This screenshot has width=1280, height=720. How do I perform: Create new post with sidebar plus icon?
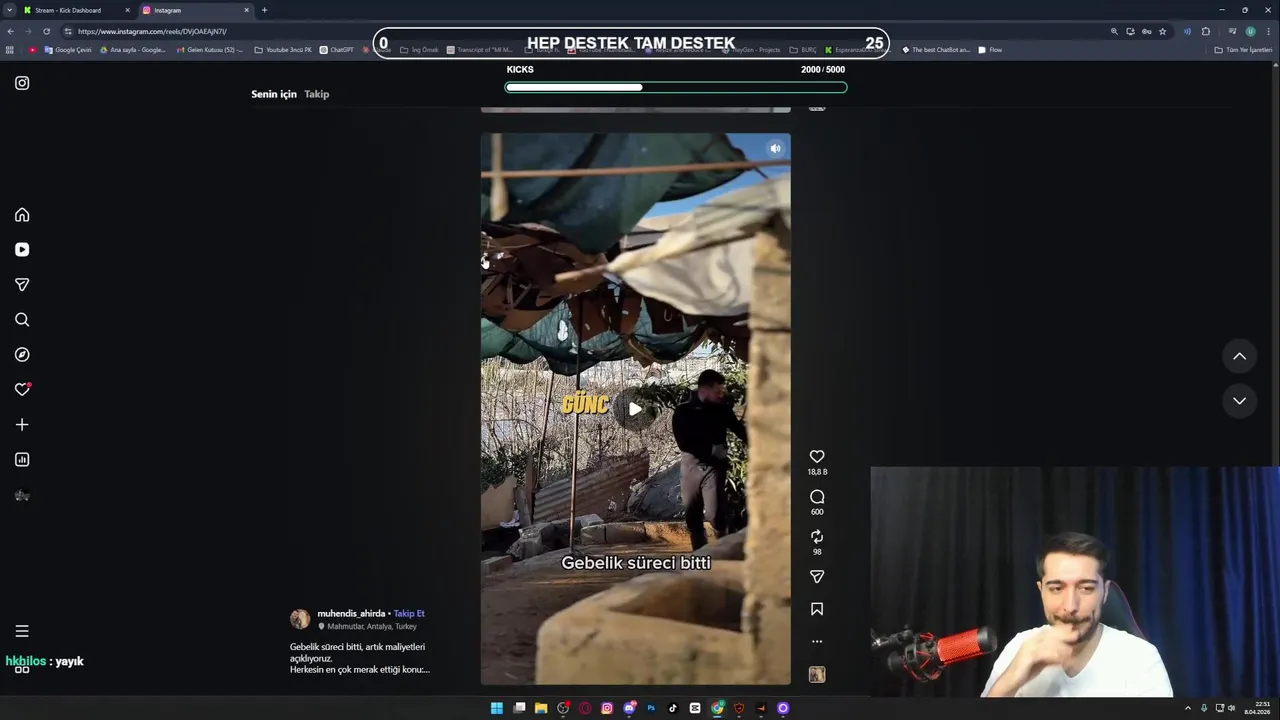click(22, 425)
